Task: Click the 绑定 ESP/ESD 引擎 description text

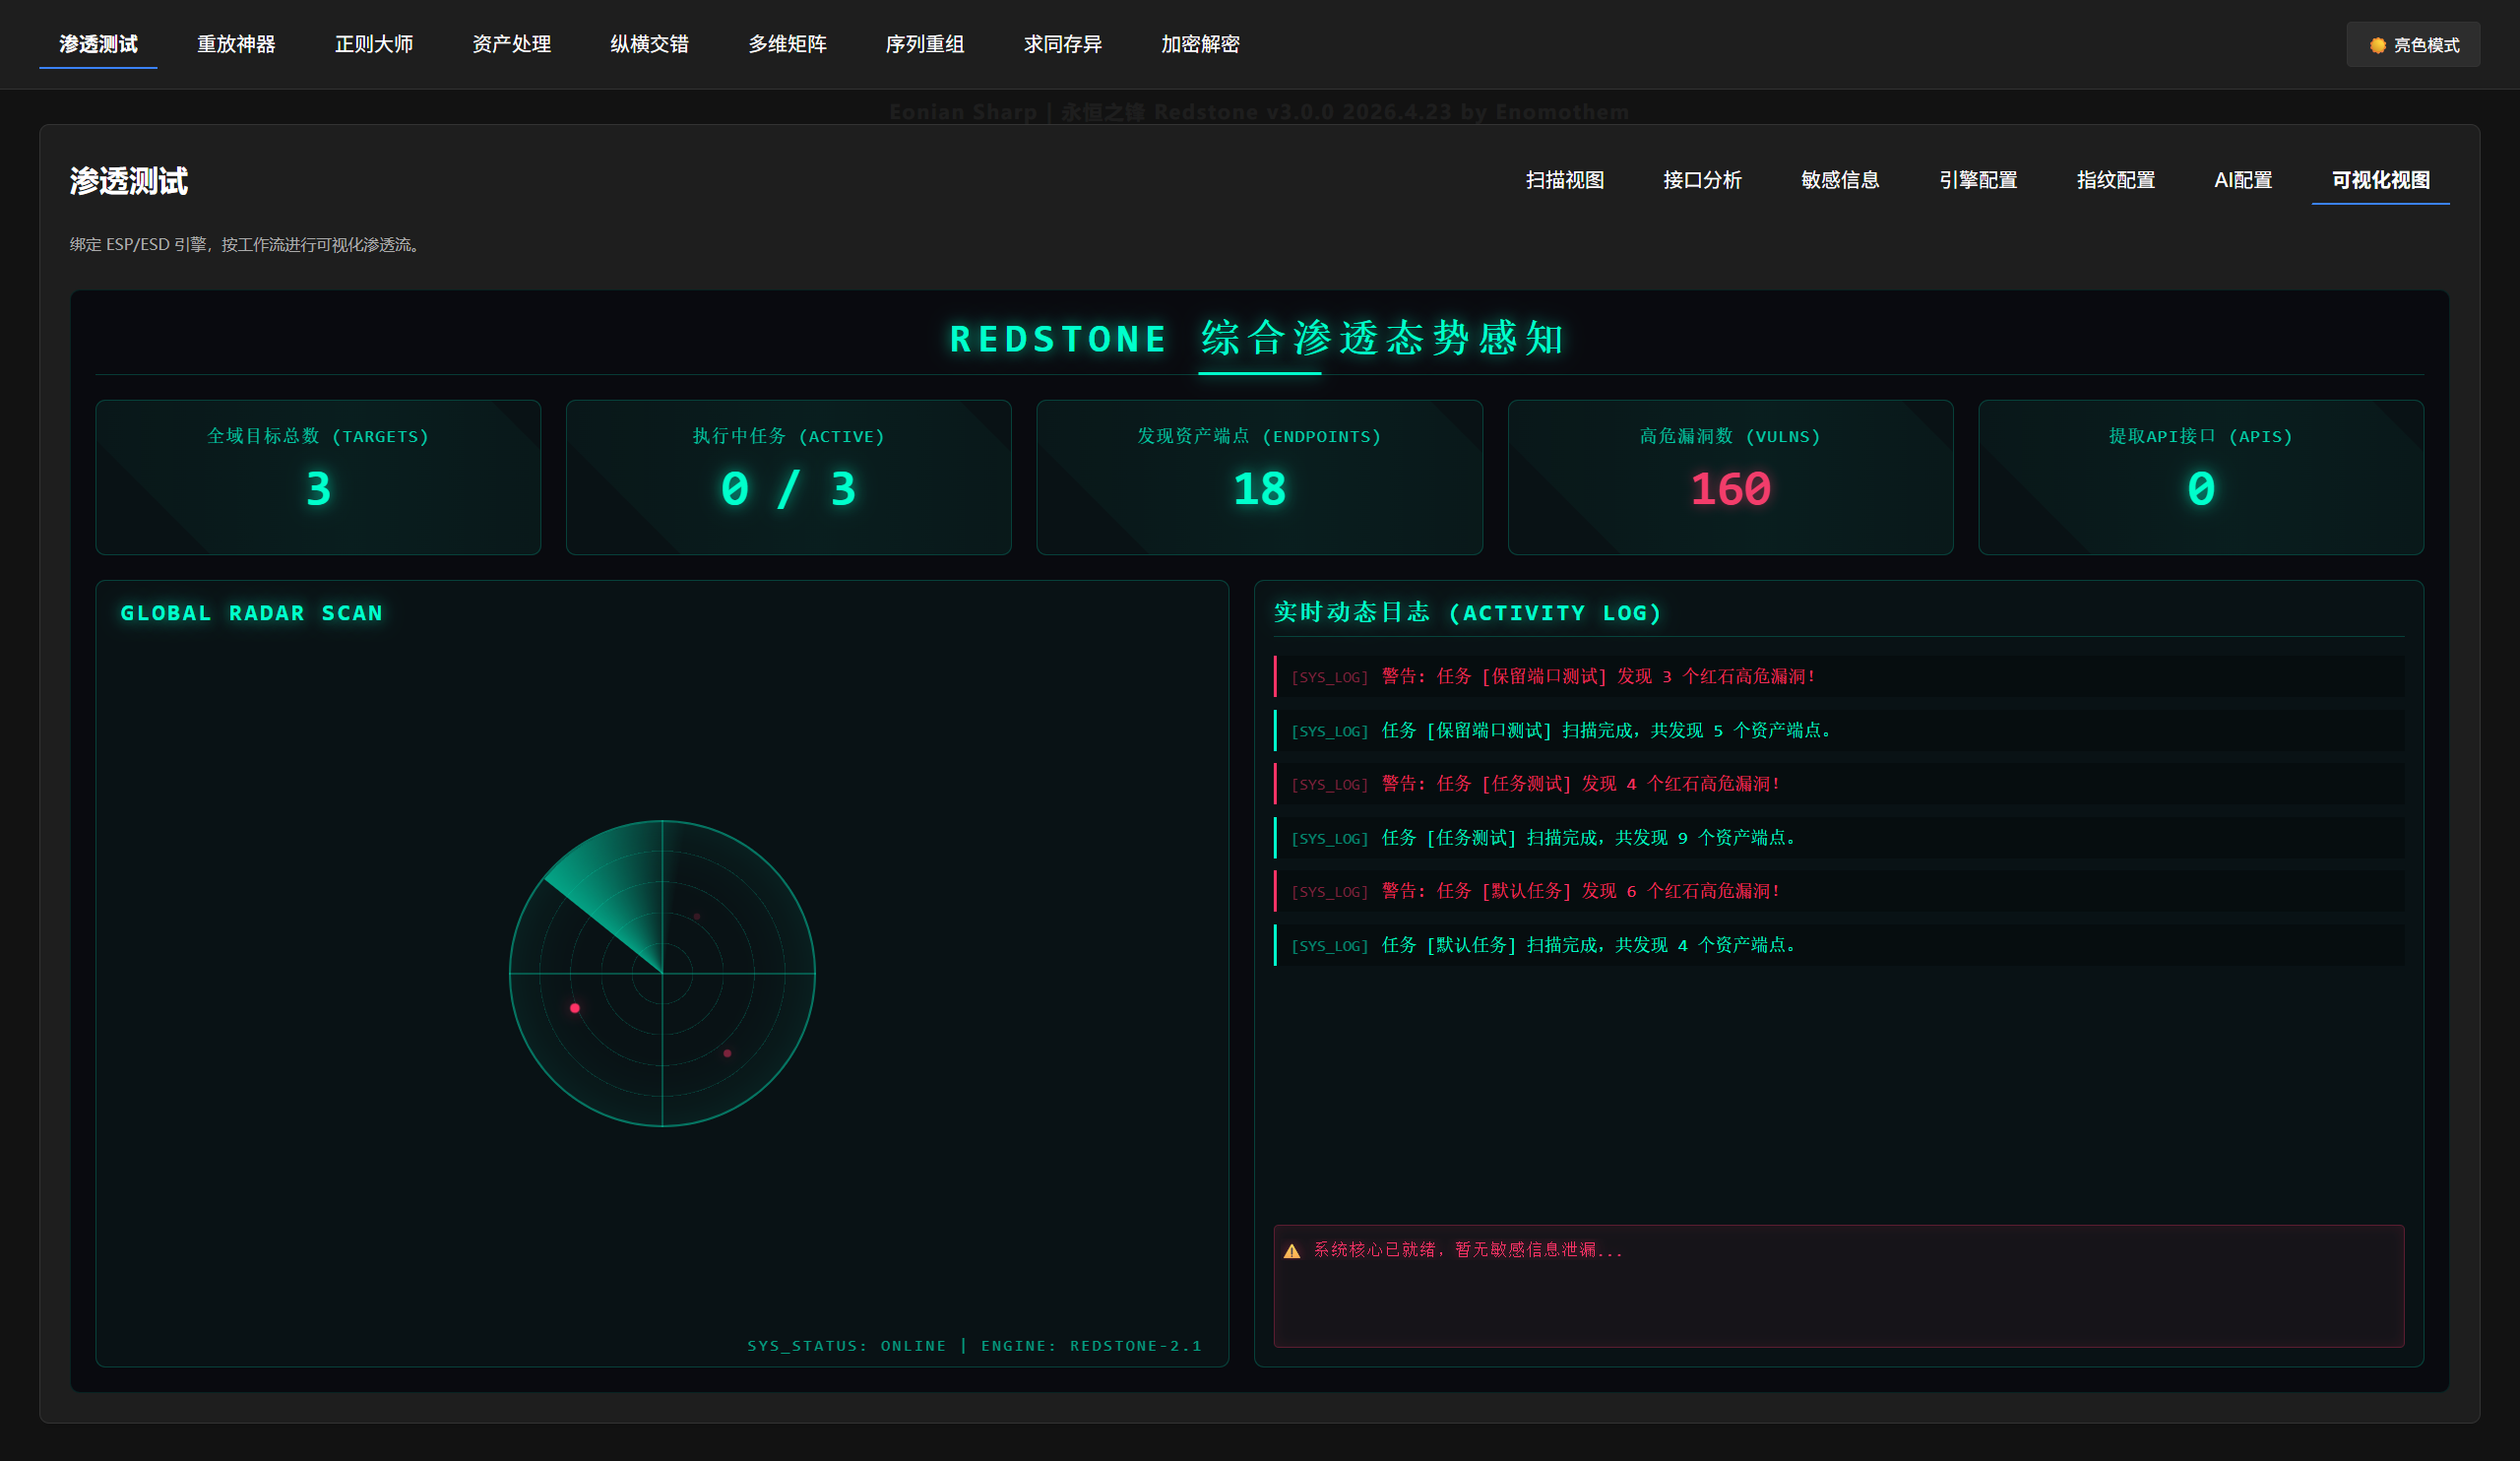Action: point(246,245)
